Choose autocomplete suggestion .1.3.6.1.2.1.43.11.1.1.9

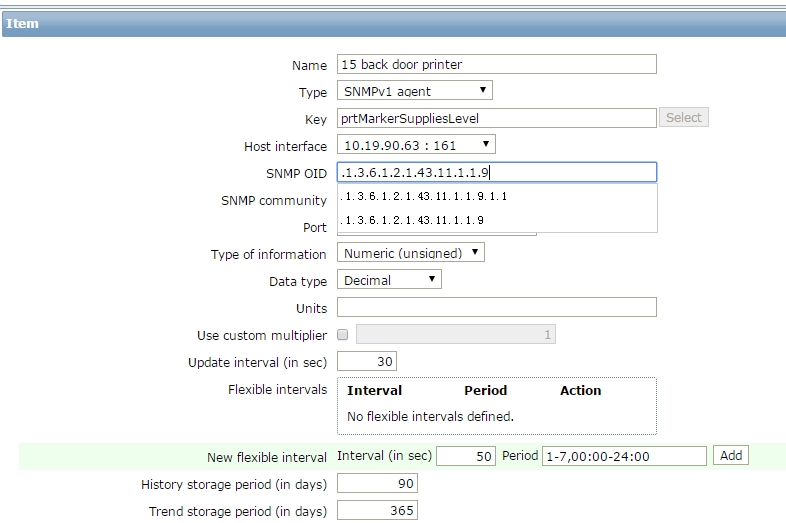496,220
